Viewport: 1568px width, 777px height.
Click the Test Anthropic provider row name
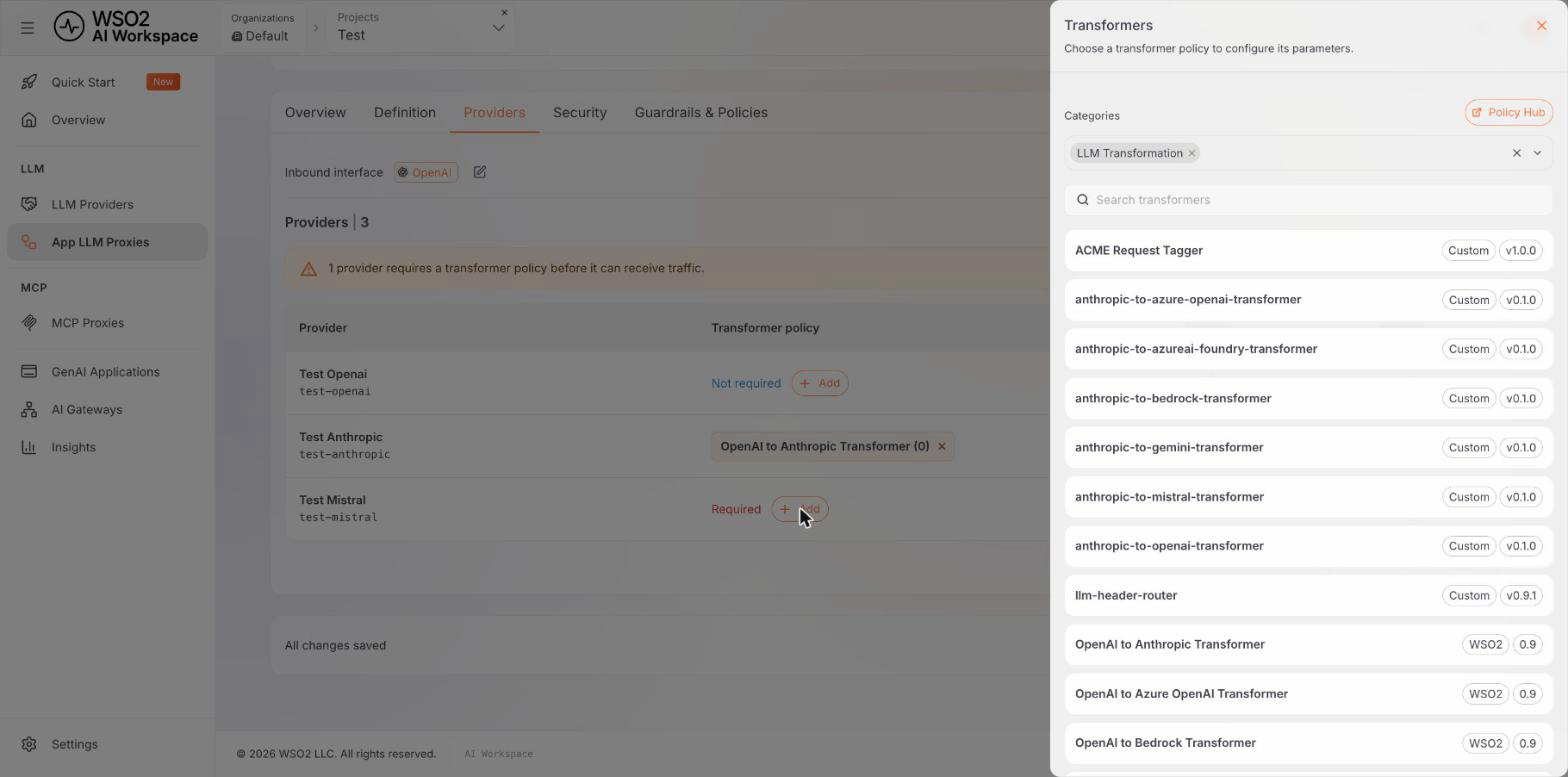point(341,437)
